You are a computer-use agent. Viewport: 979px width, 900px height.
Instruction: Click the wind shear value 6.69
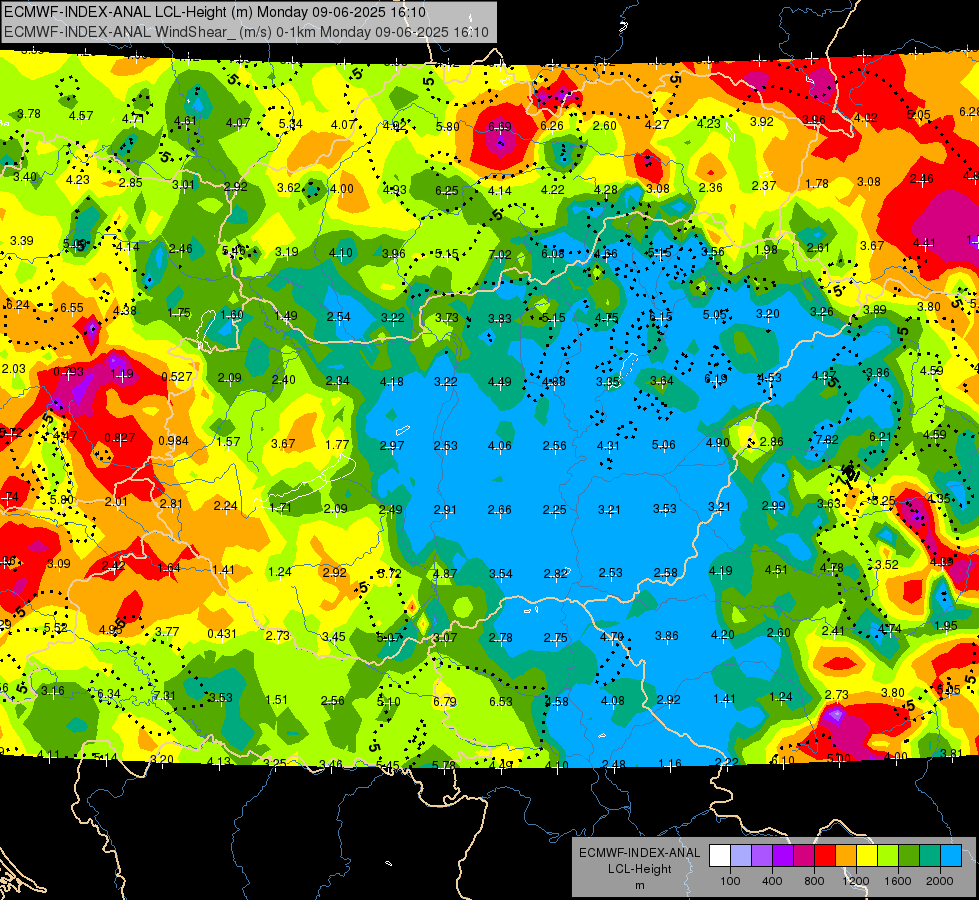click(500, 127)
